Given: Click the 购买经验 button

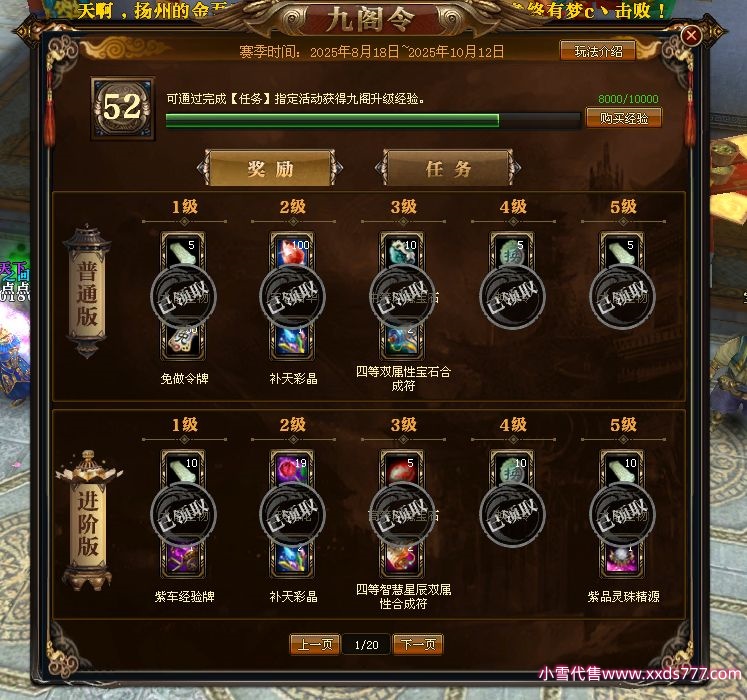Looking at the screenshot, I should point(624,118).
